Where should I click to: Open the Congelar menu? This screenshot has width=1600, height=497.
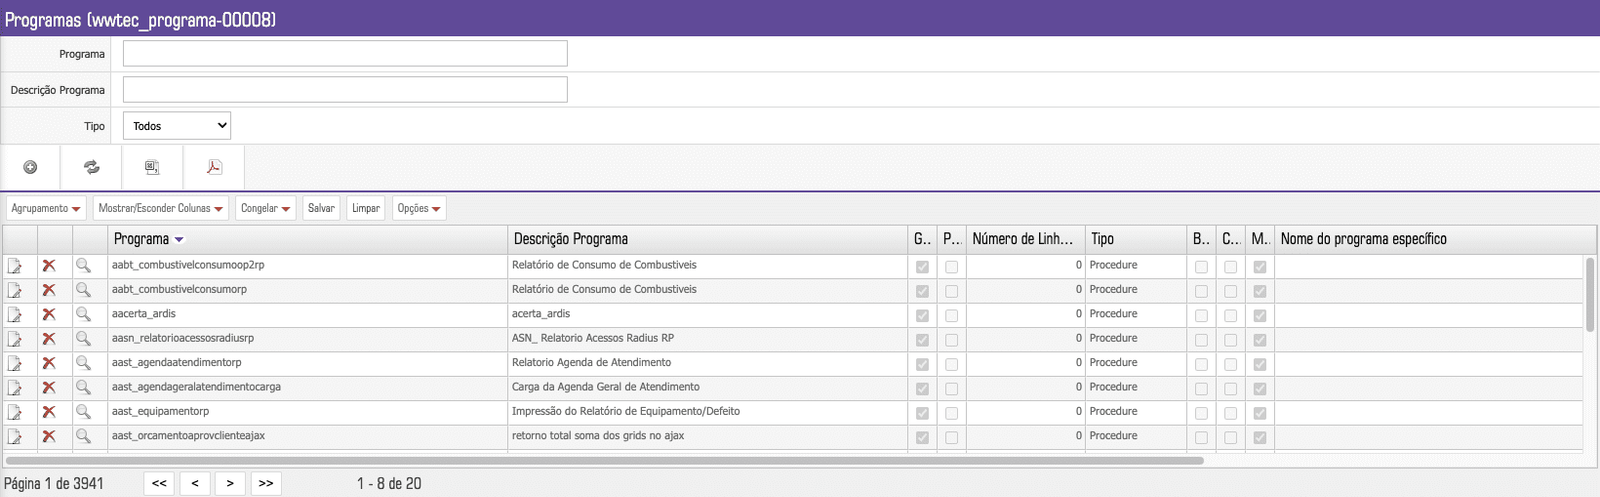point(265,208)
